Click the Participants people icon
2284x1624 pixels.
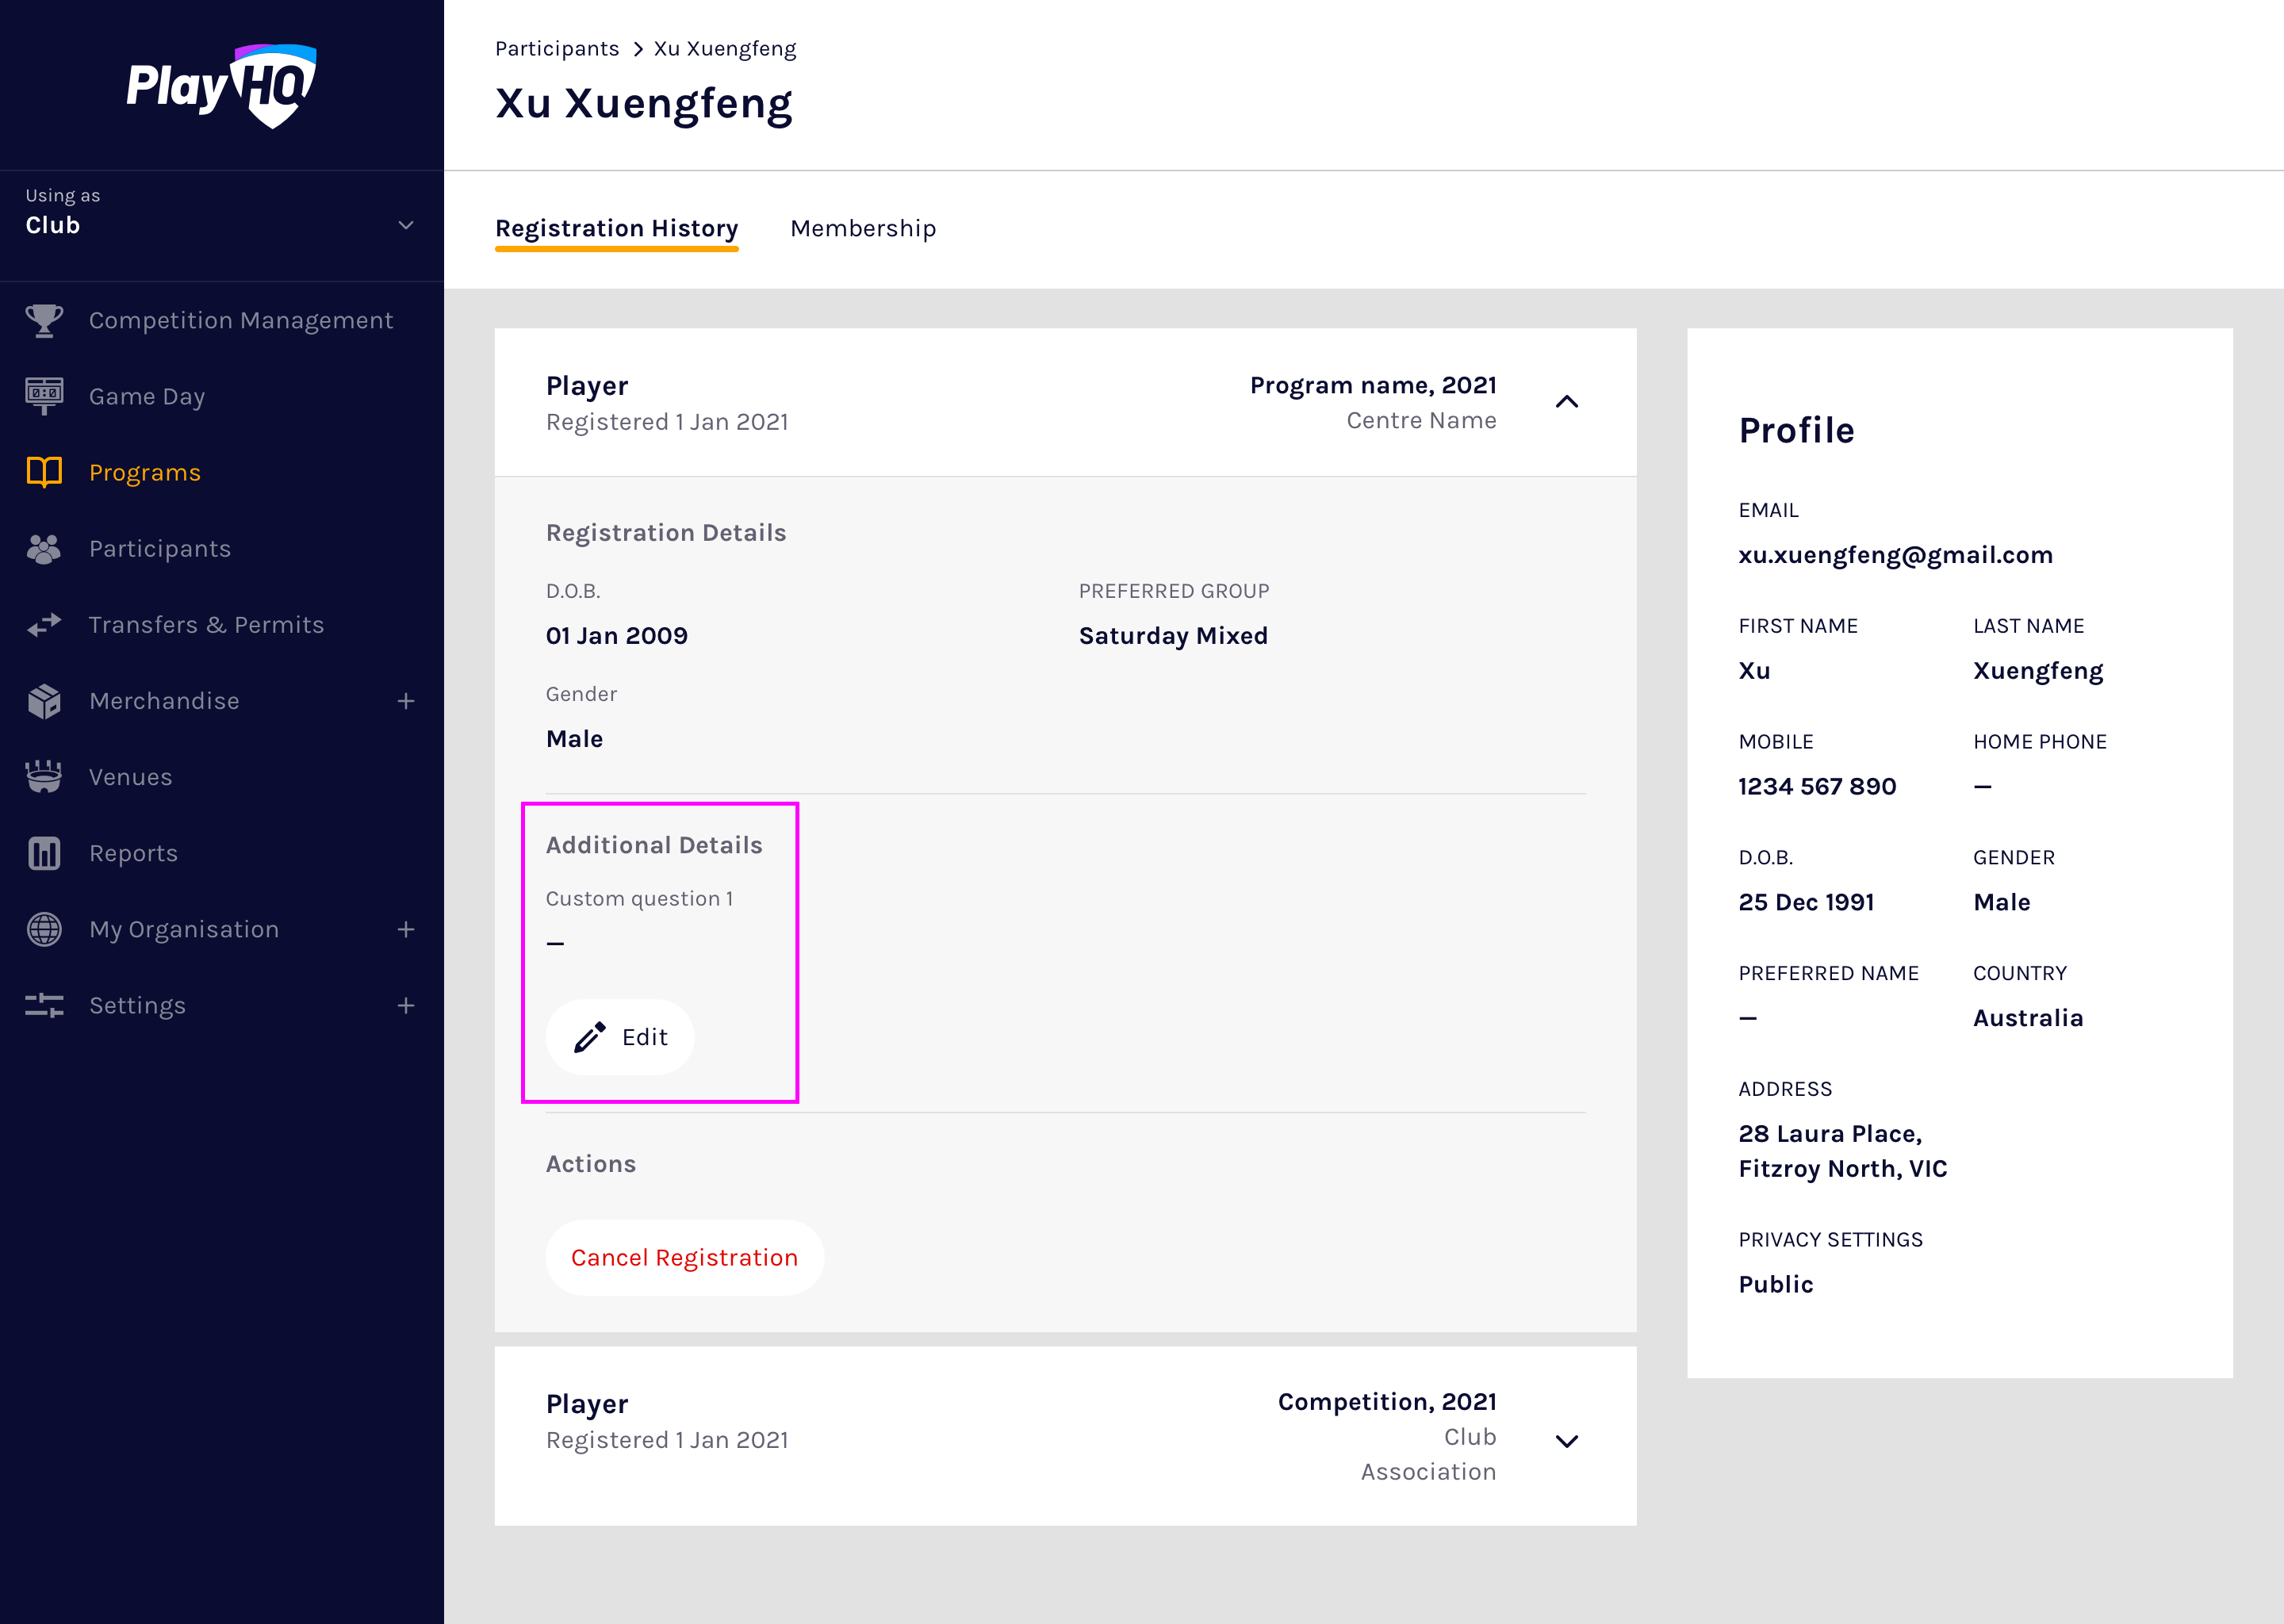[x=44, y=549]
